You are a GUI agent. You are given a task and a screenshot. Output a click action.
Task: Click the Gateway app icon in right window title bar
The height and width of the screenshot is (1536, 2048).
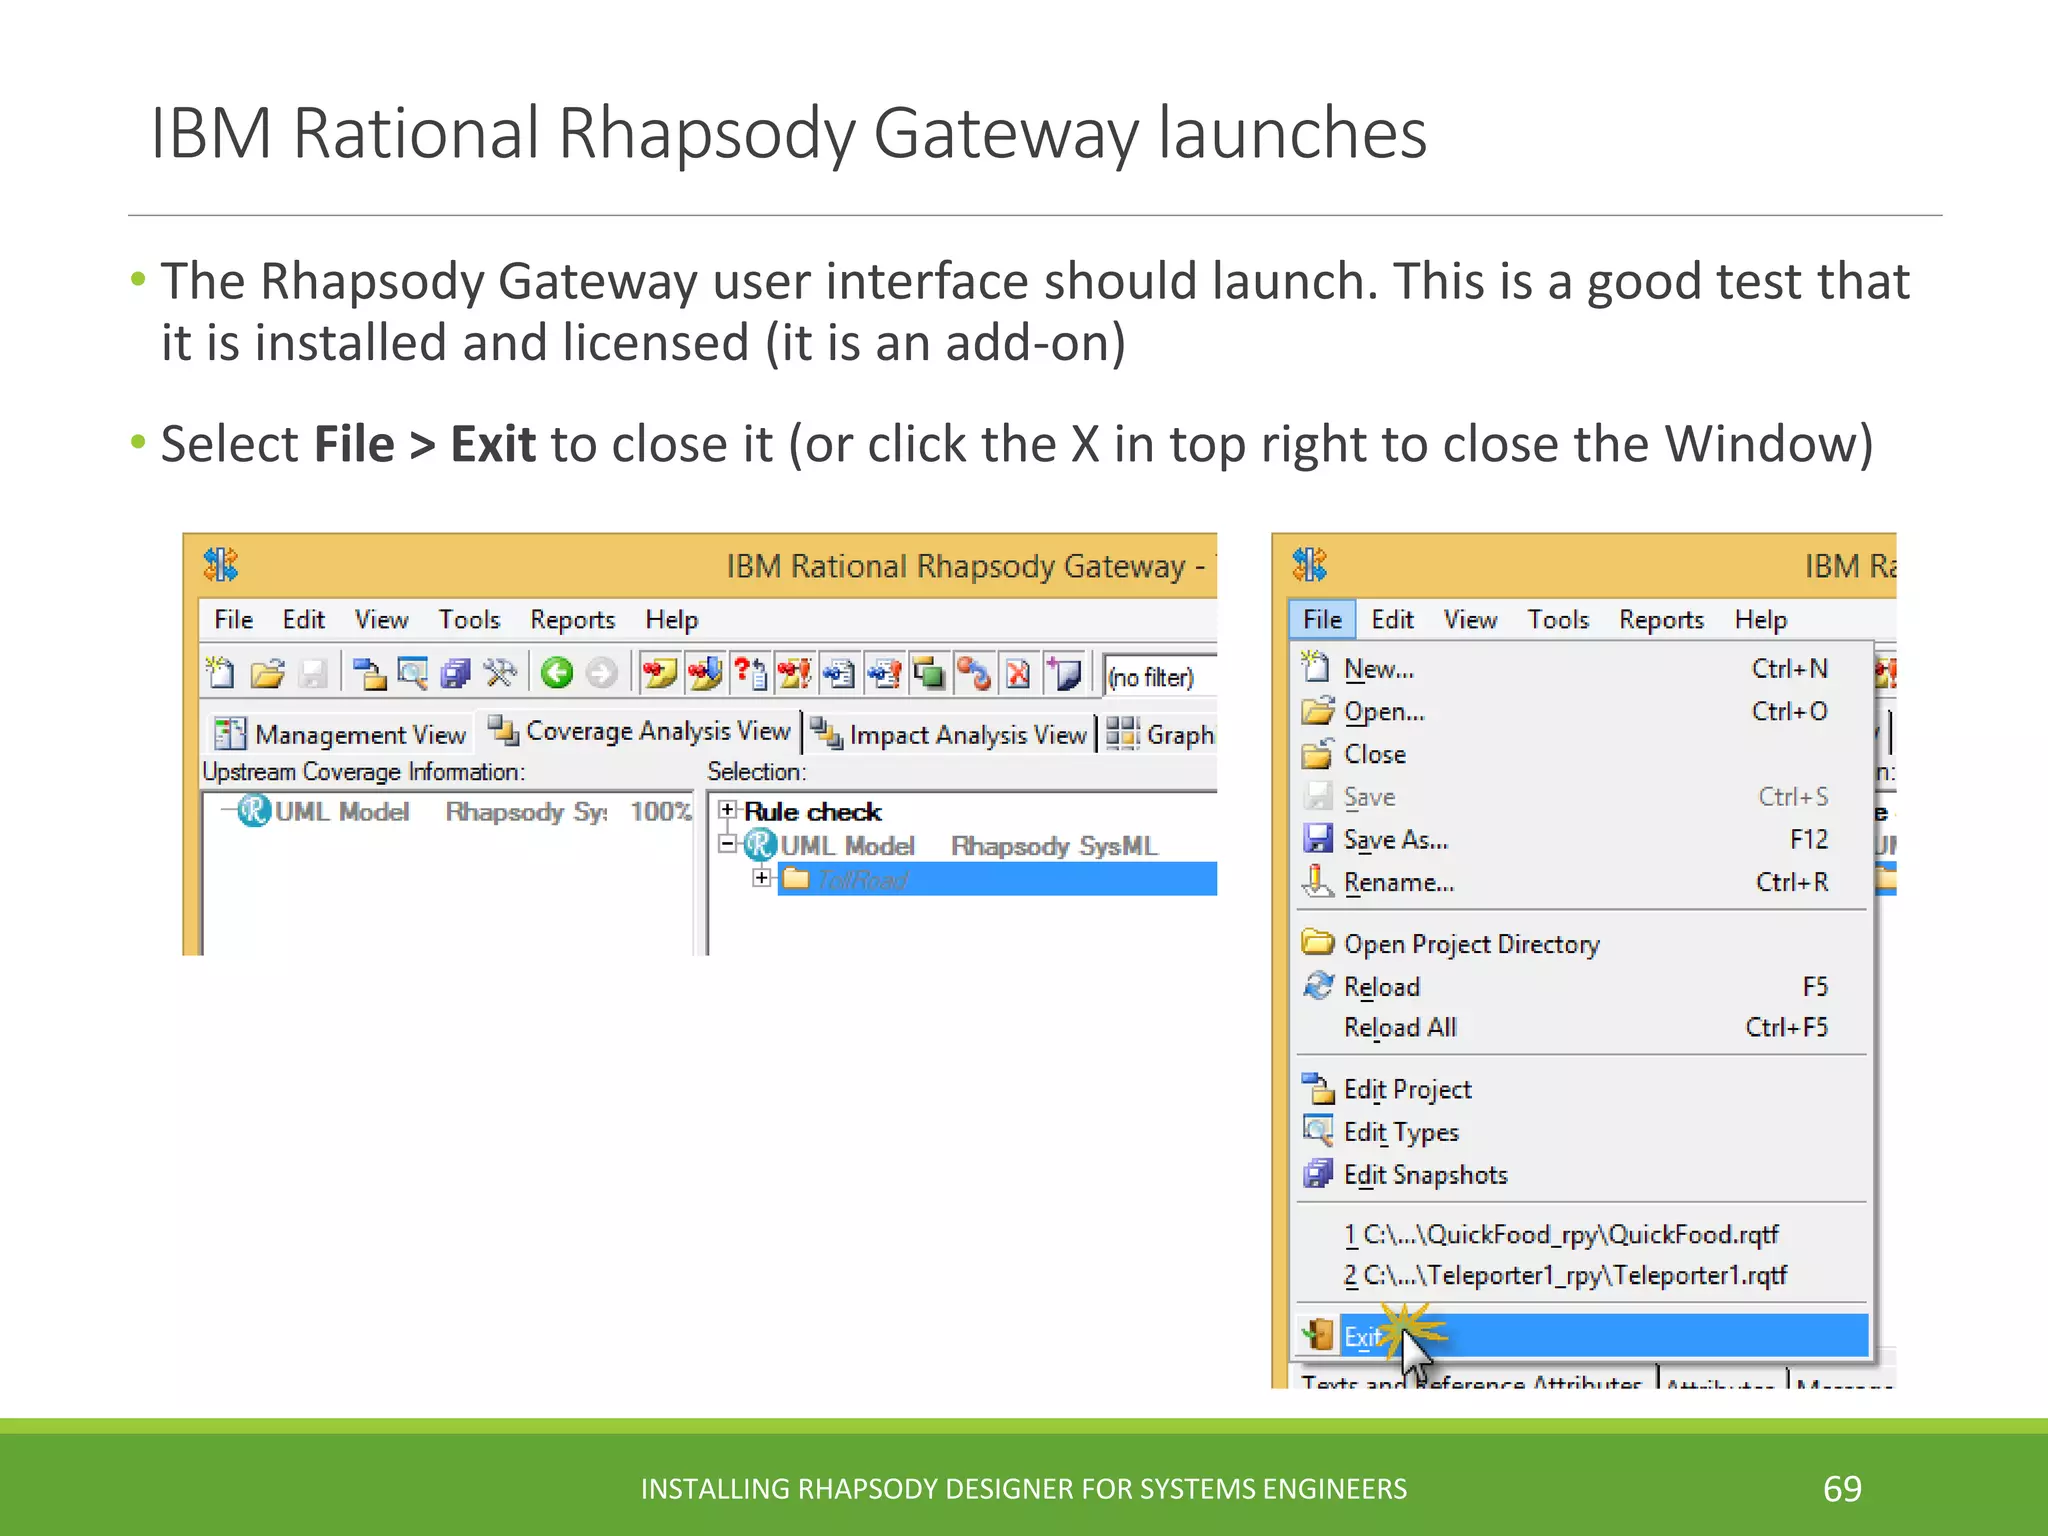point(1310,565)
